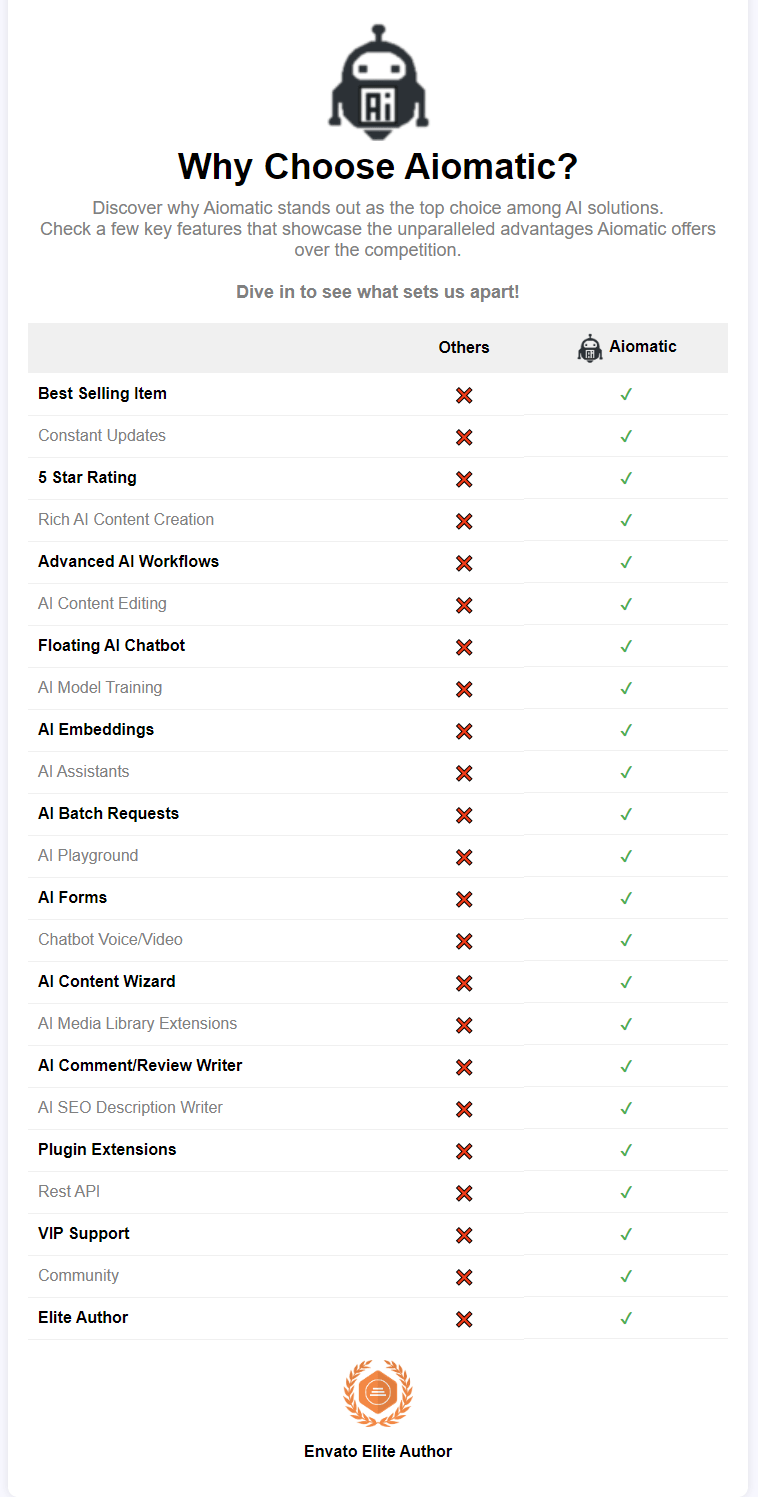Viewport: 758px width, 1498px height.
Task: Click the large Aiomatic robot logo
Action: coord(379,76)
